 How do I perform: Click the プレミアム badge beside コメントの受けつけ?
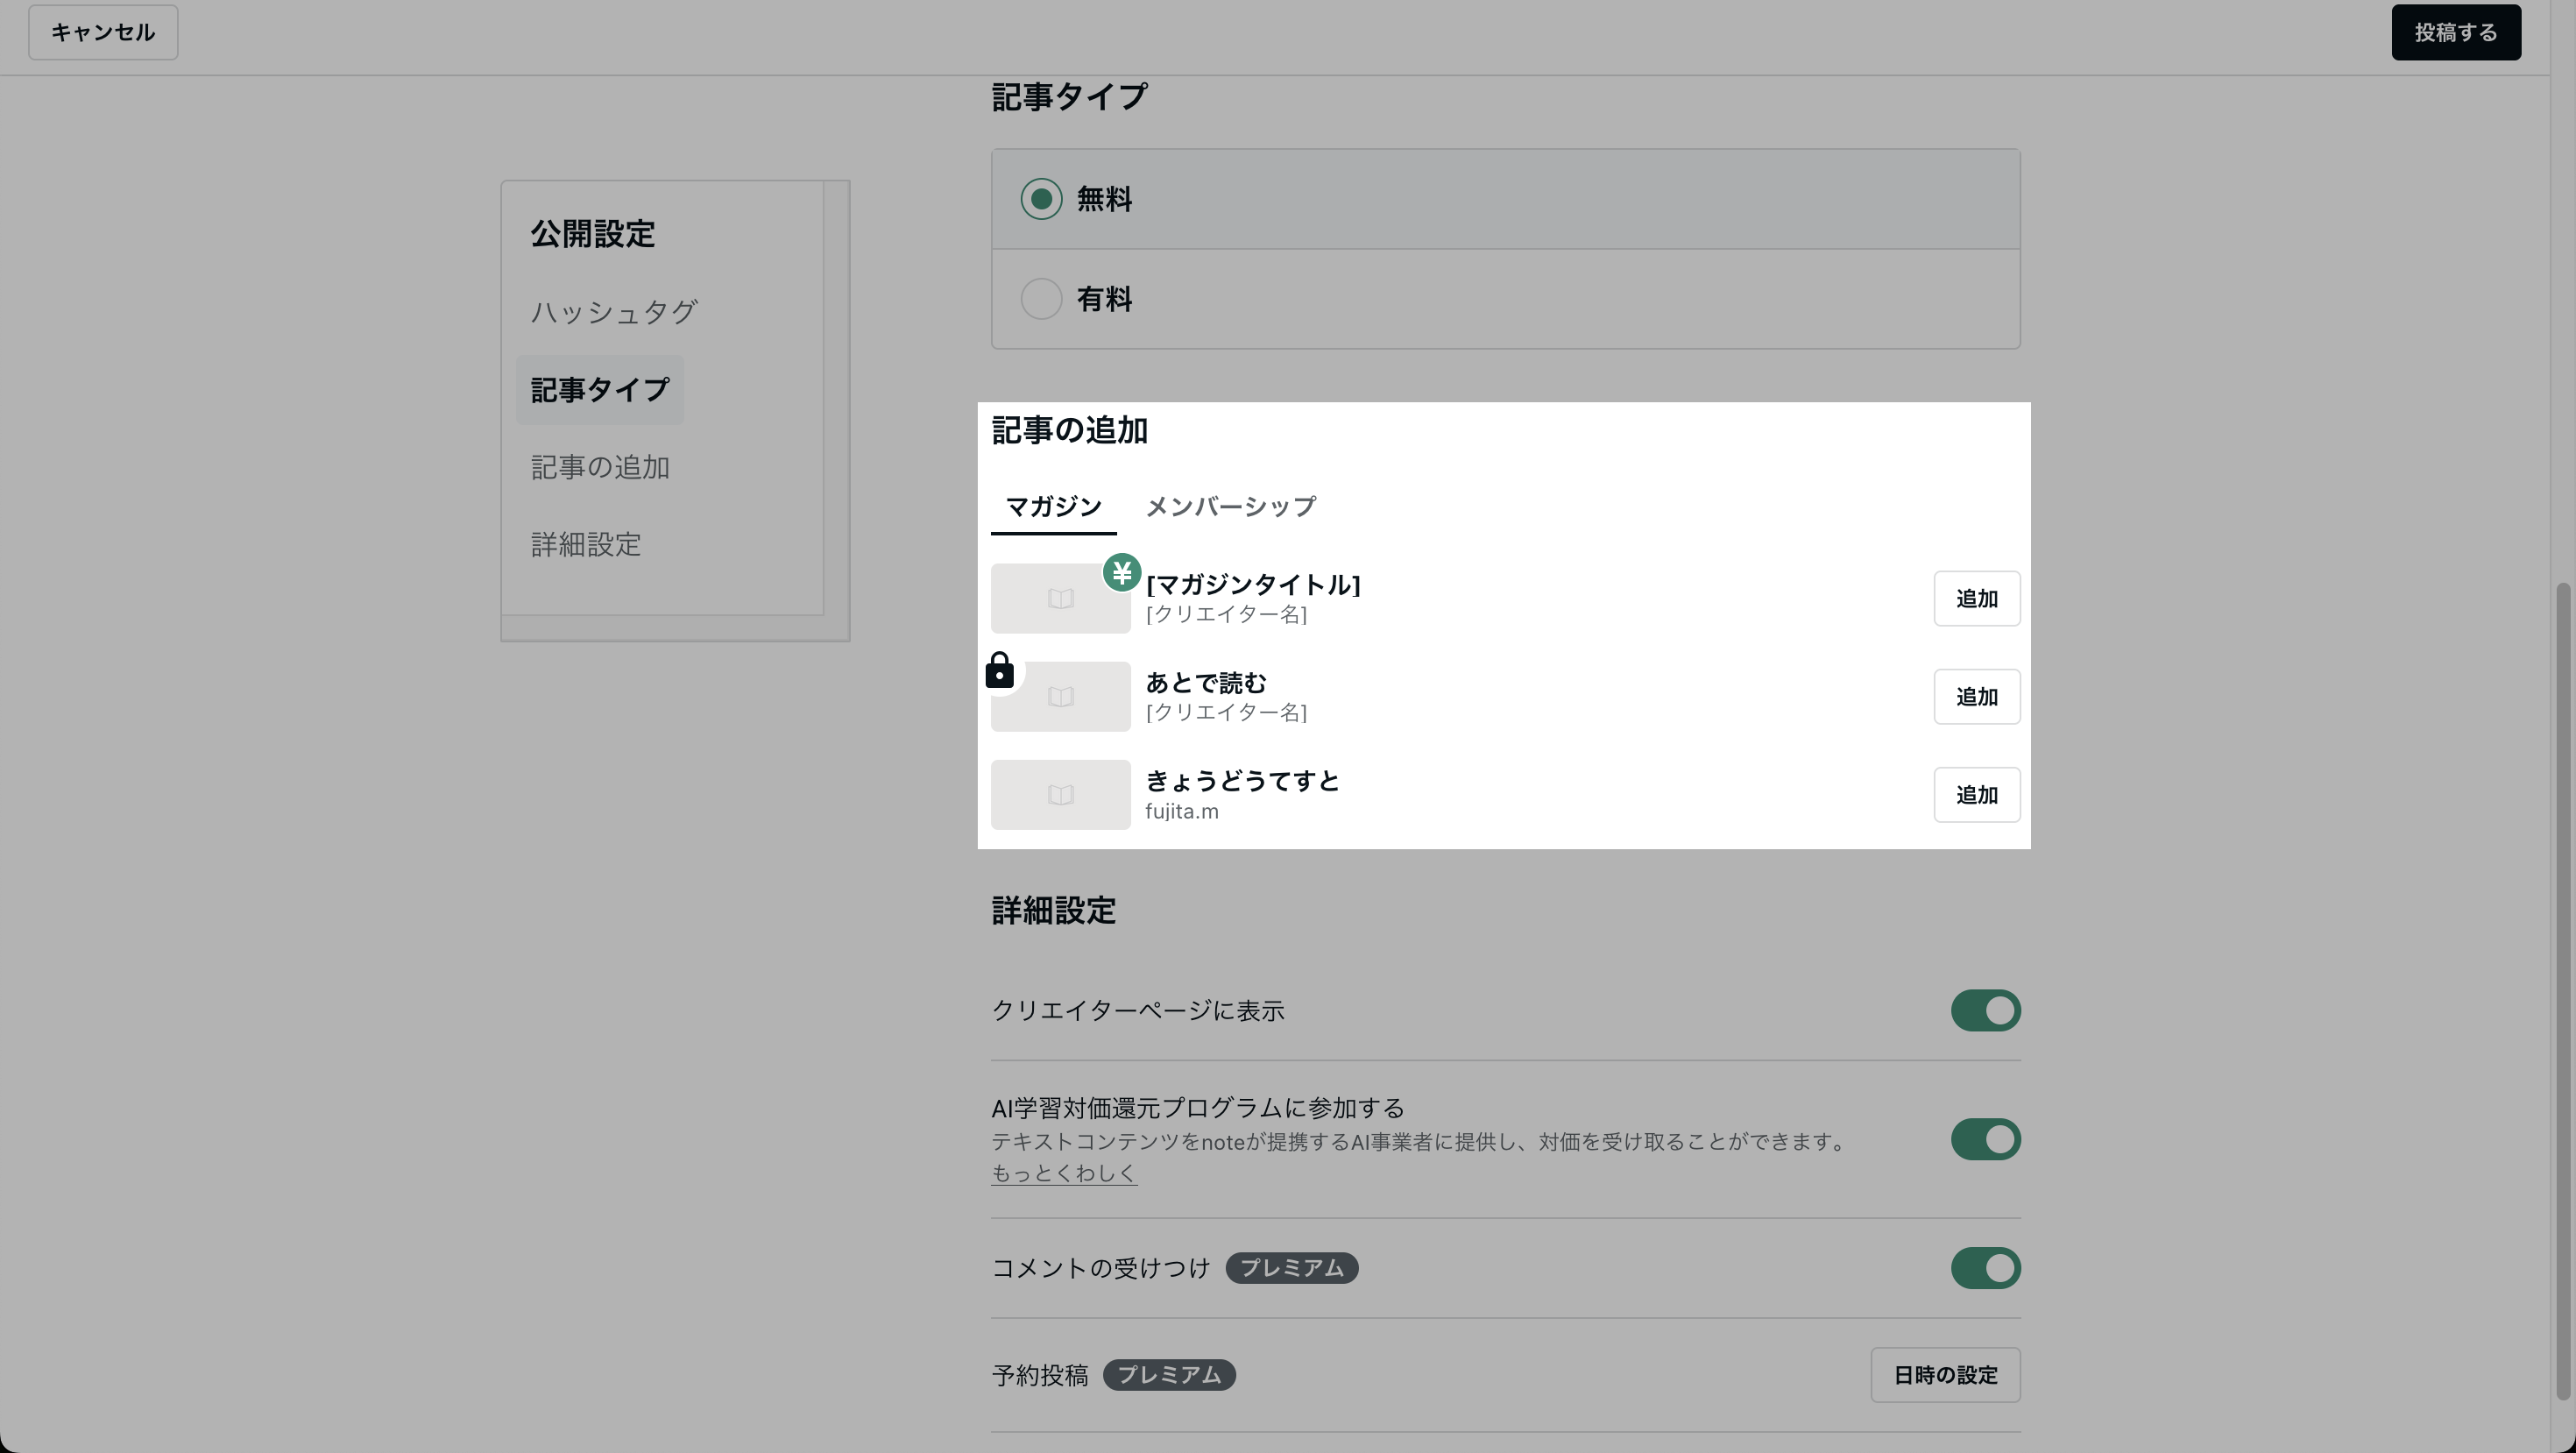tap(1291, 1268)
